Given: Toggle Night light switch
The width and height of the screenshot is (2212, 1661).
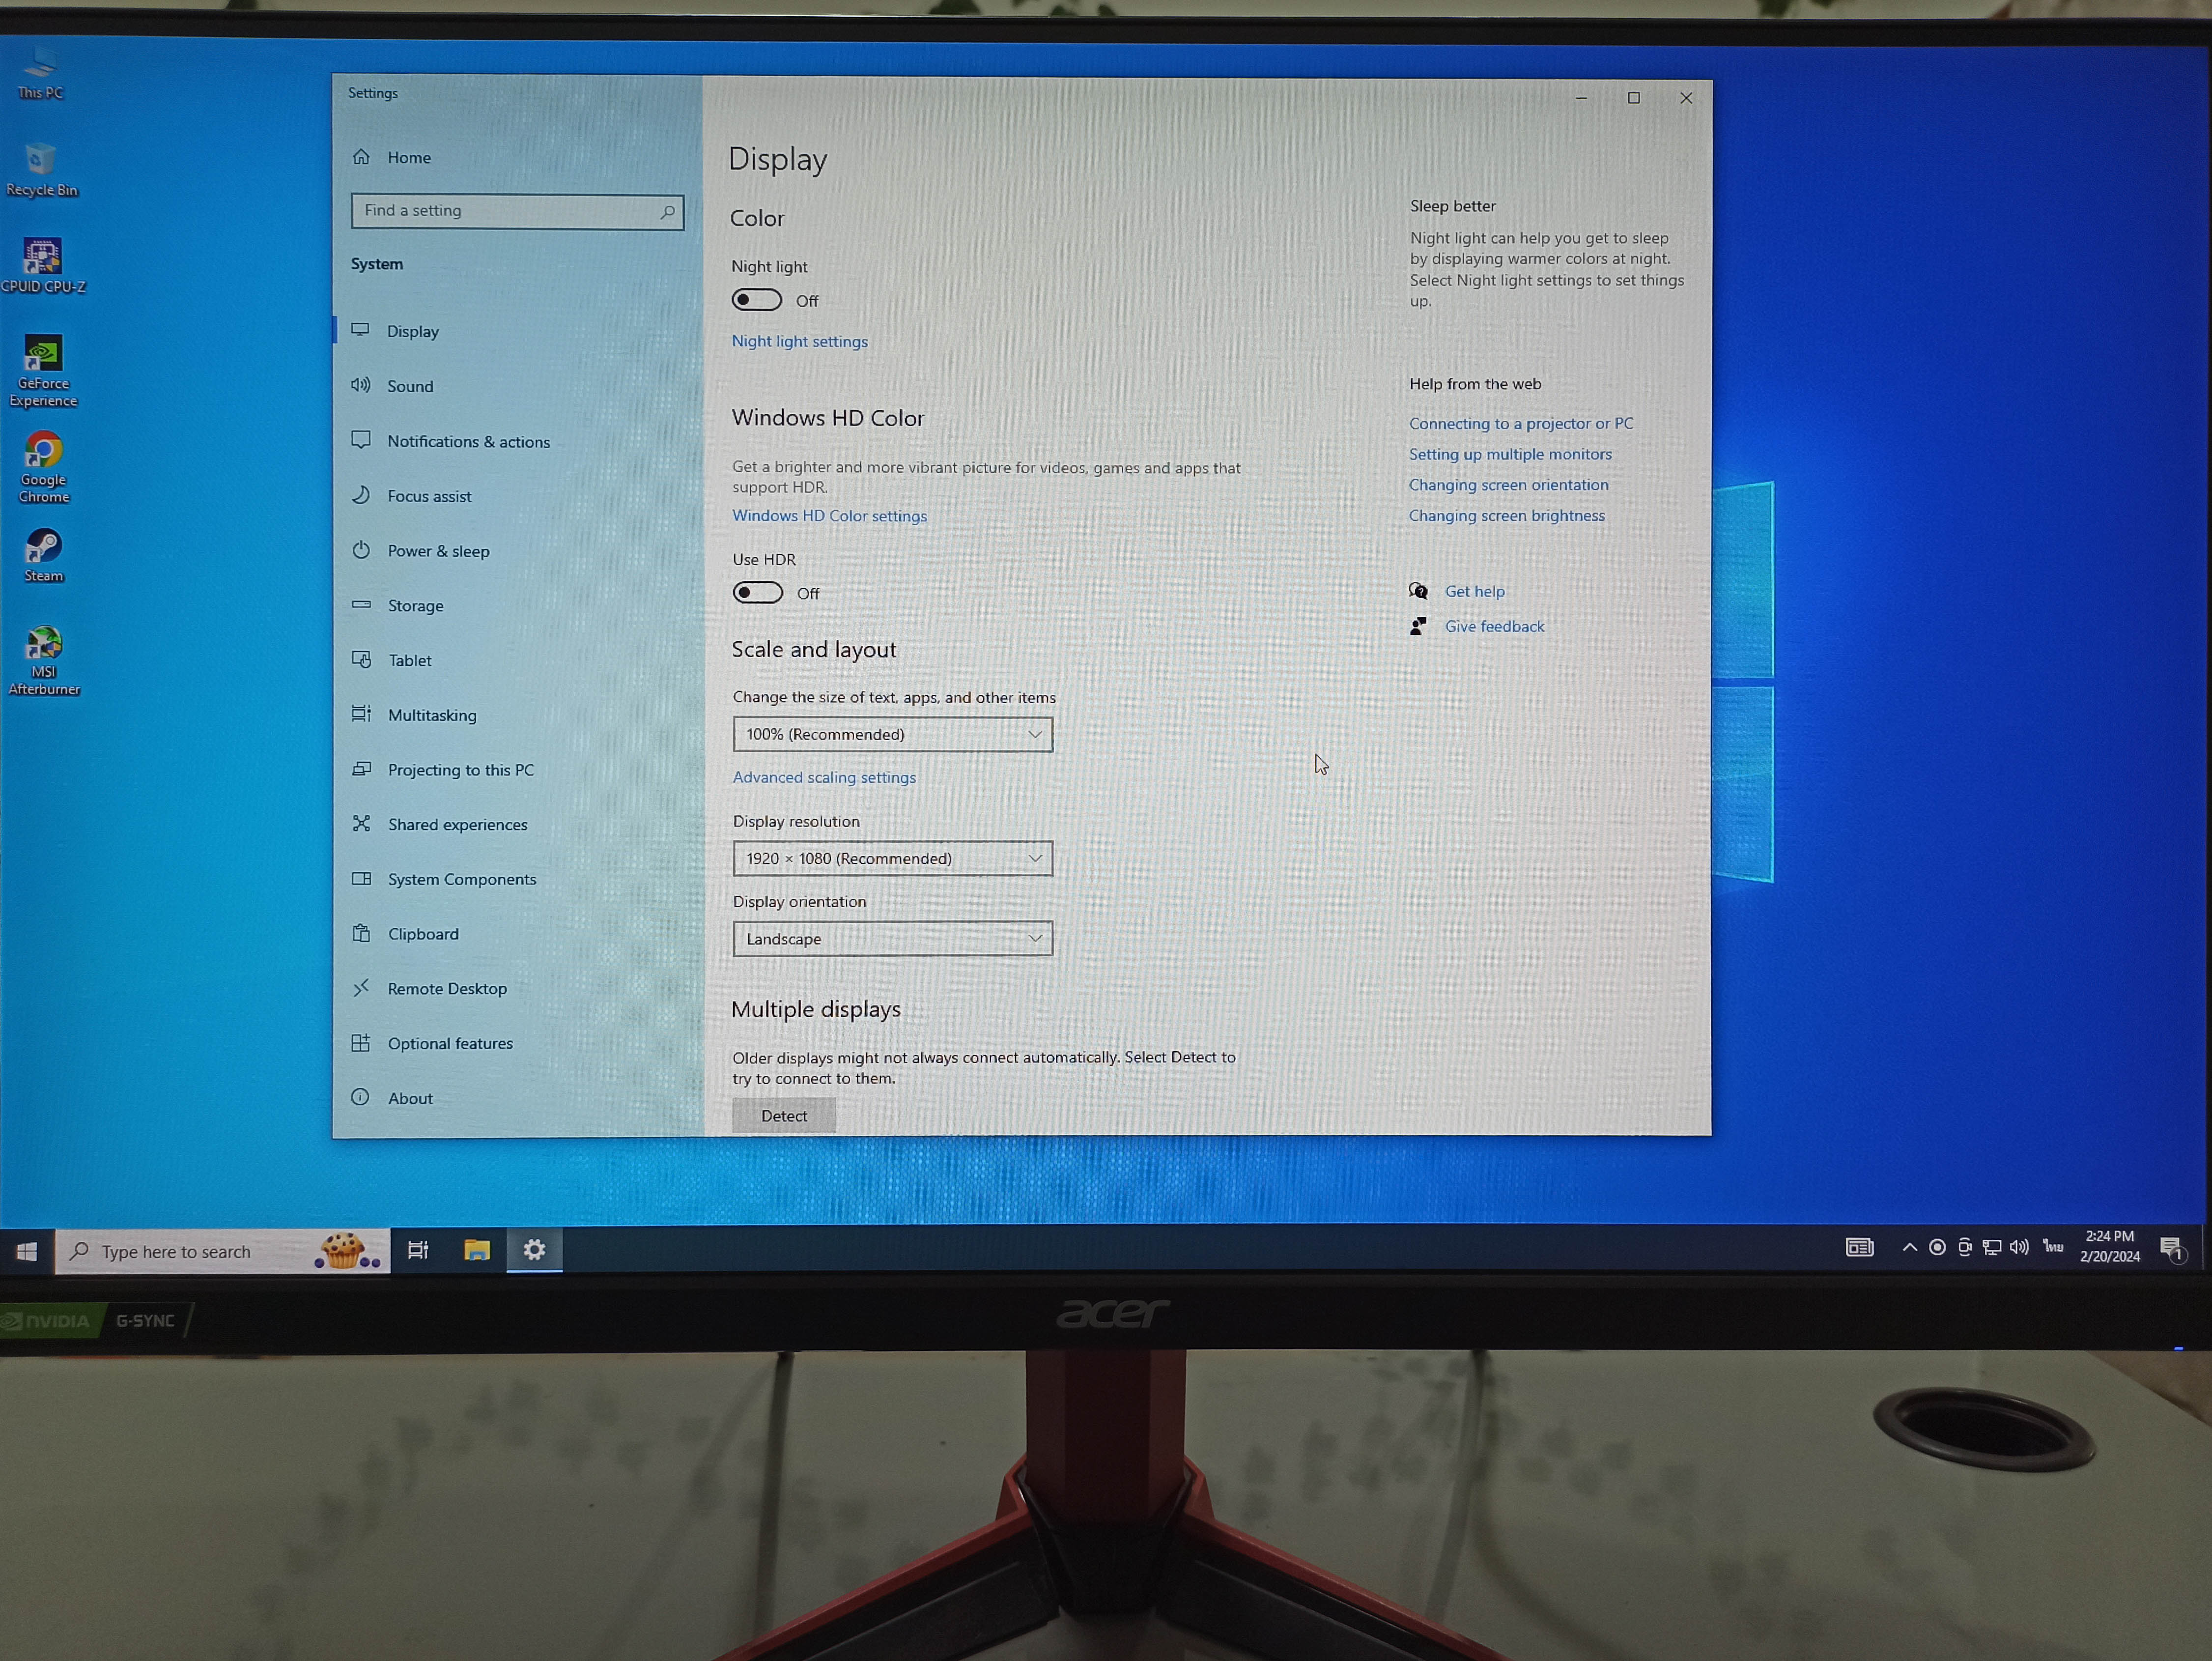Looking at the screenshot, I should click(756, 300).
